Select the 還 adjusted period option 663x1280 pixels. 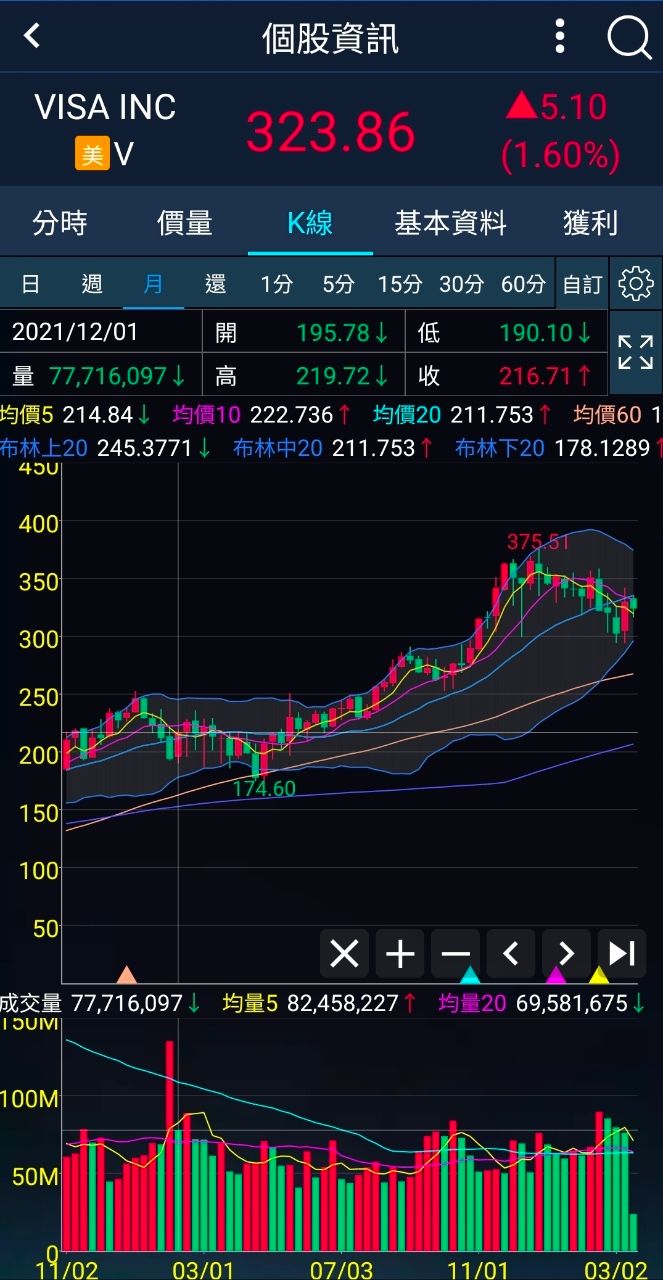[x=215, y=285]
